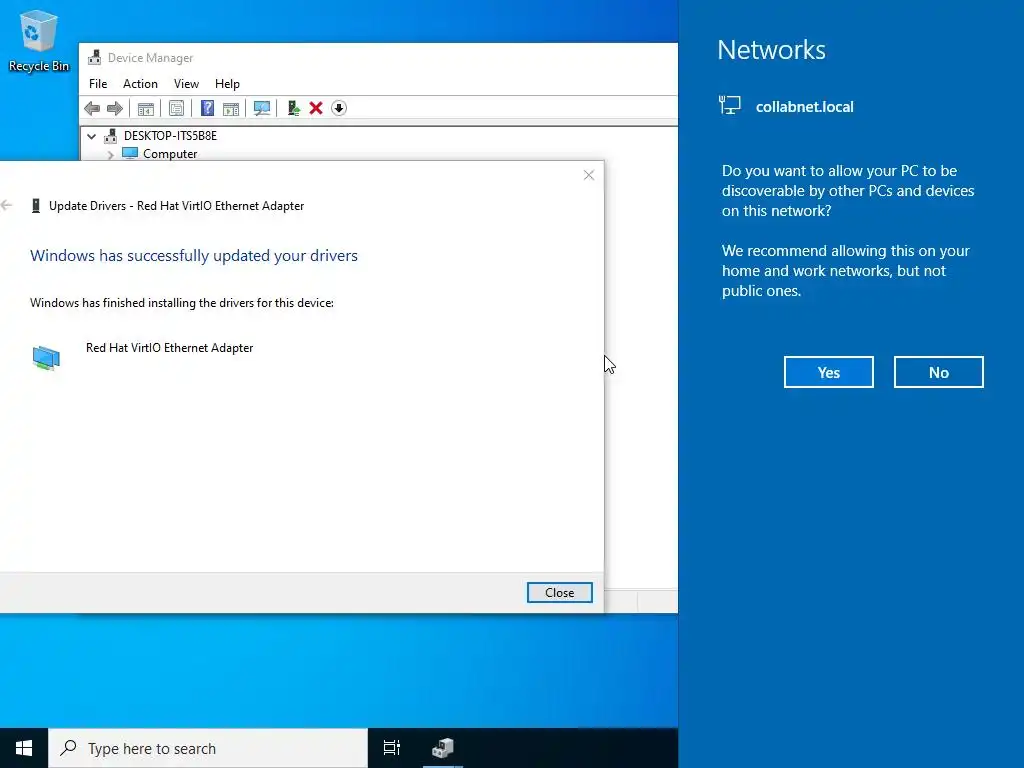Open Recycle Bin desktop icon
The width and height of the screenshot is (1024, 768).
pos(39,40)
